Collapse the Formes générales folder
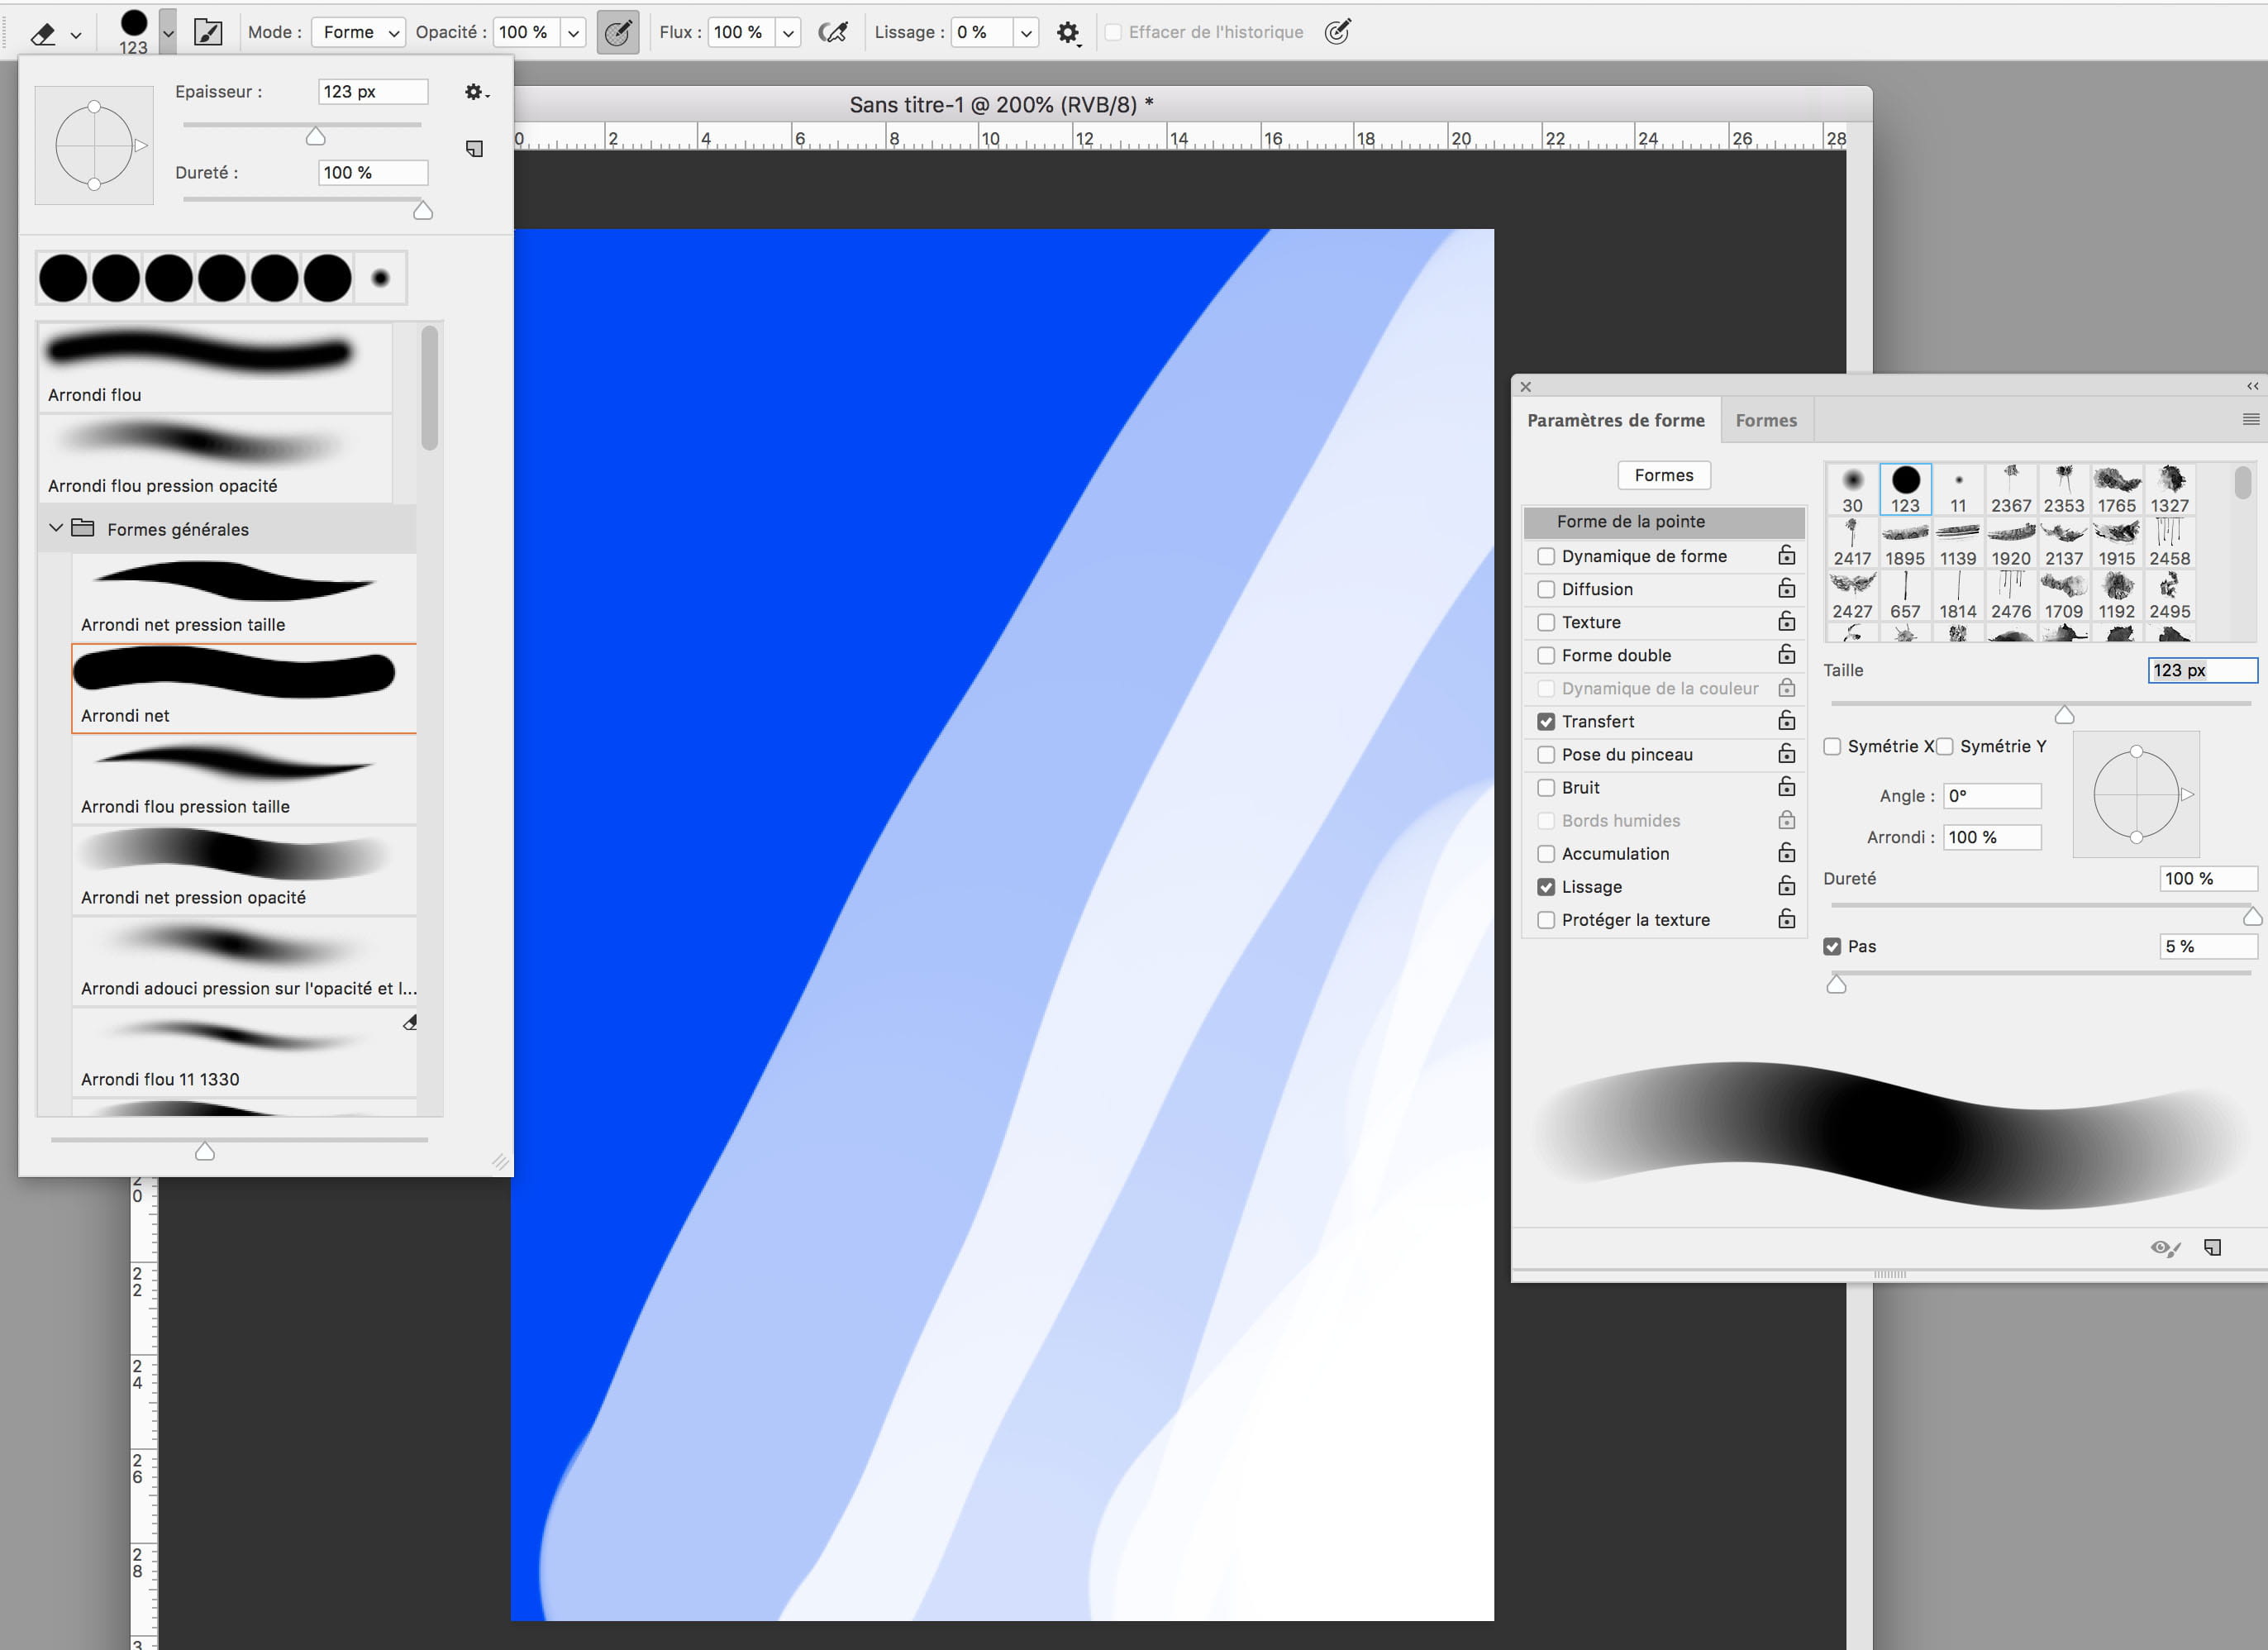 pyautogui.click(x=56, y=528)
